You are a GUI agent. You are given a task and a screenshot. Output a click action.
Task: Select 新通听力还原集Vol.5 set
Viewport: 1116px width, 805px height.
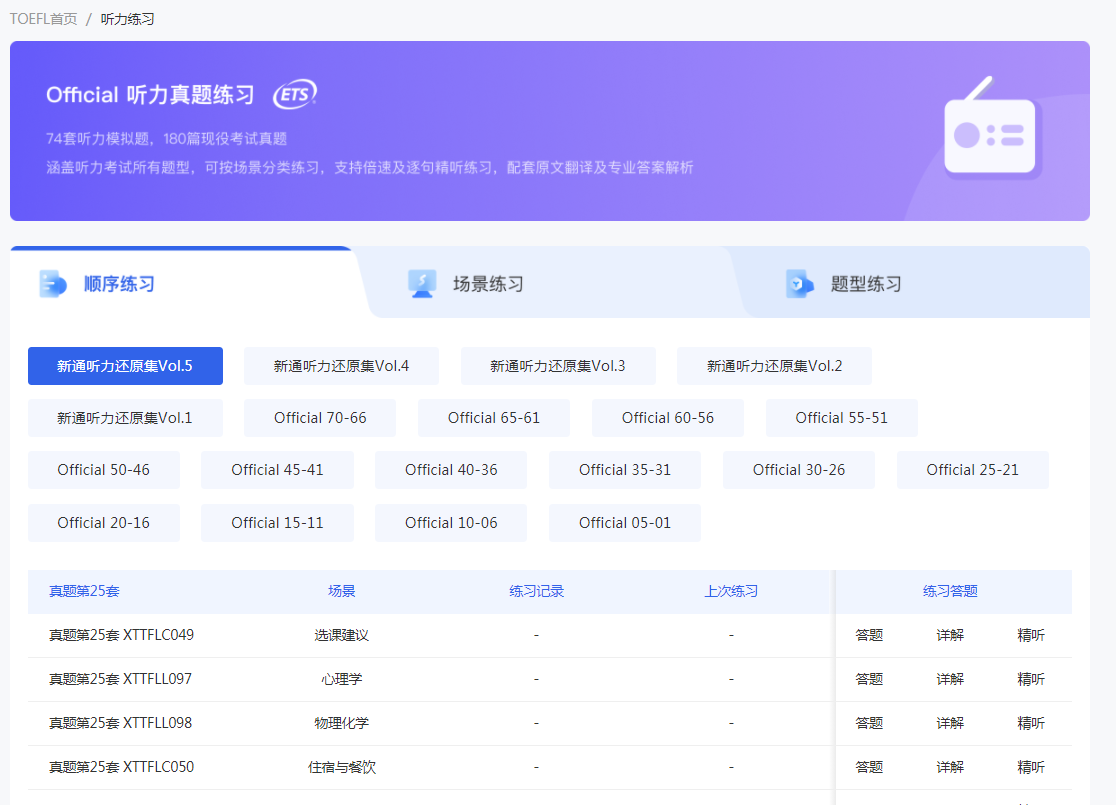click(125, 366)
